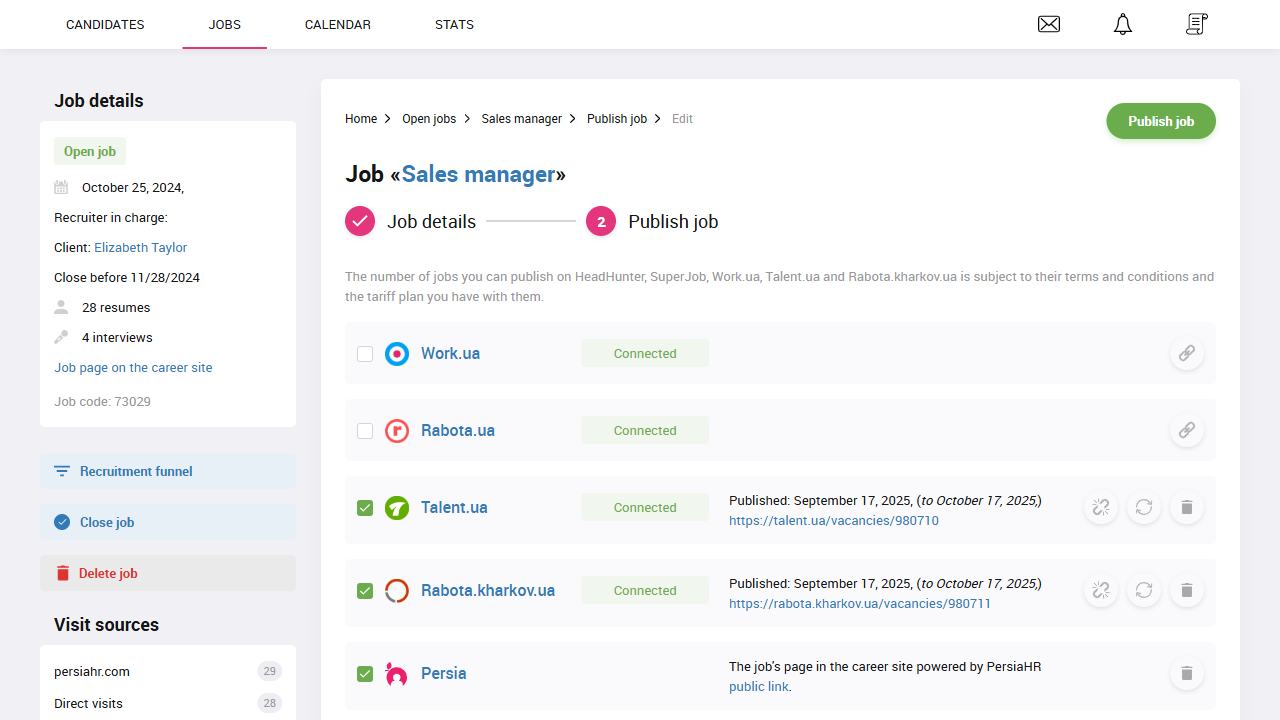Open the activity log scroll icon
Image resolution: width=1280 pixels, height=720 pixels.
pyautogui.click(x=1196, y=24)
